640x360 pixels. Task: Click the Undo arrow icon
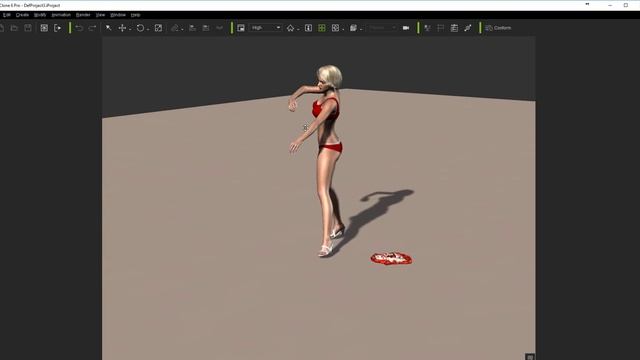[x=79, y=28]
